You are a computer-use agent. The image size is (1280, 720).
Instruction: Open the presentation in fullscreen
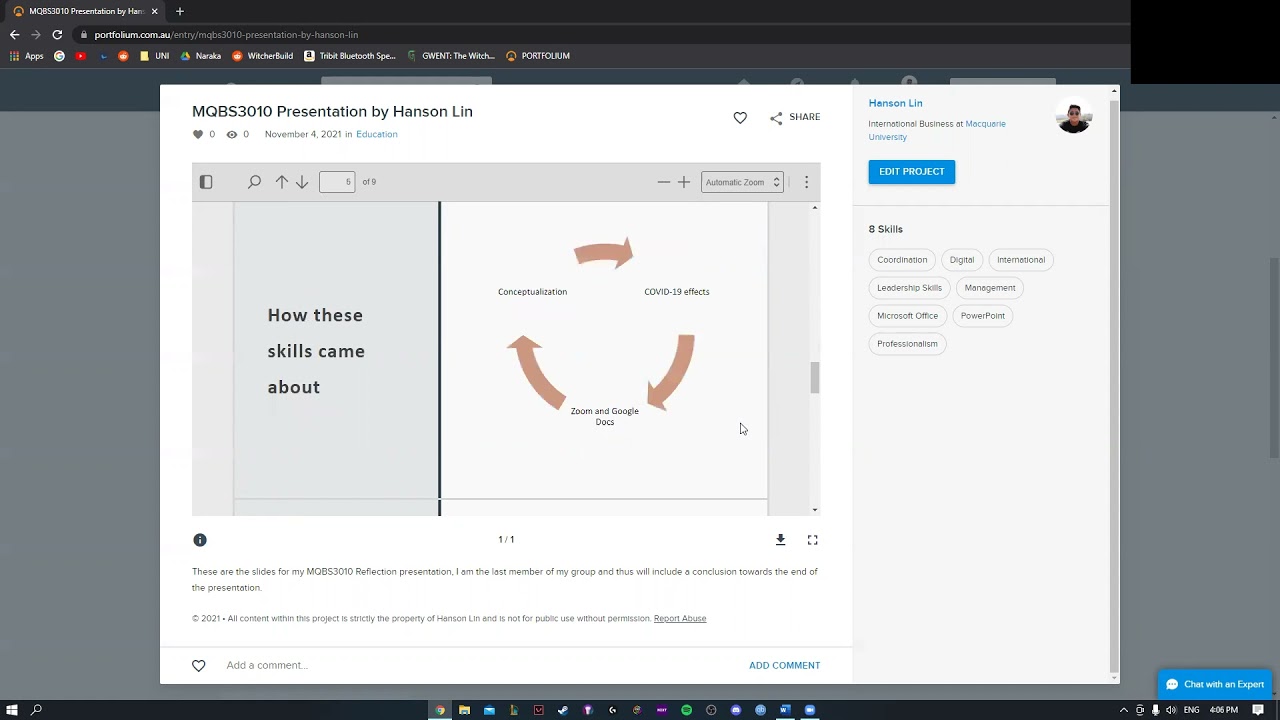(813, 540)
